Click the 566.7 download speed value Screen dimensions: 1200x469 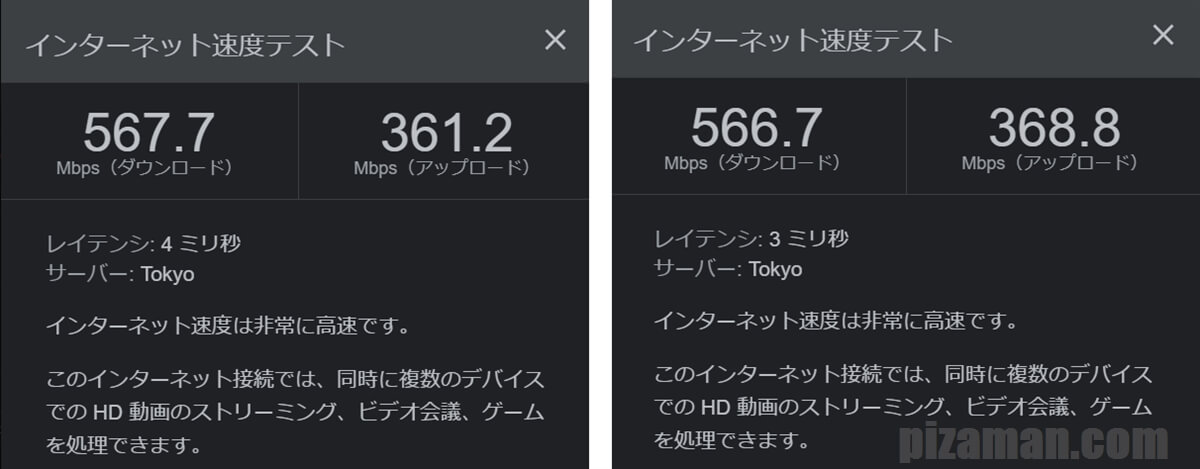[x=756, y=129]
